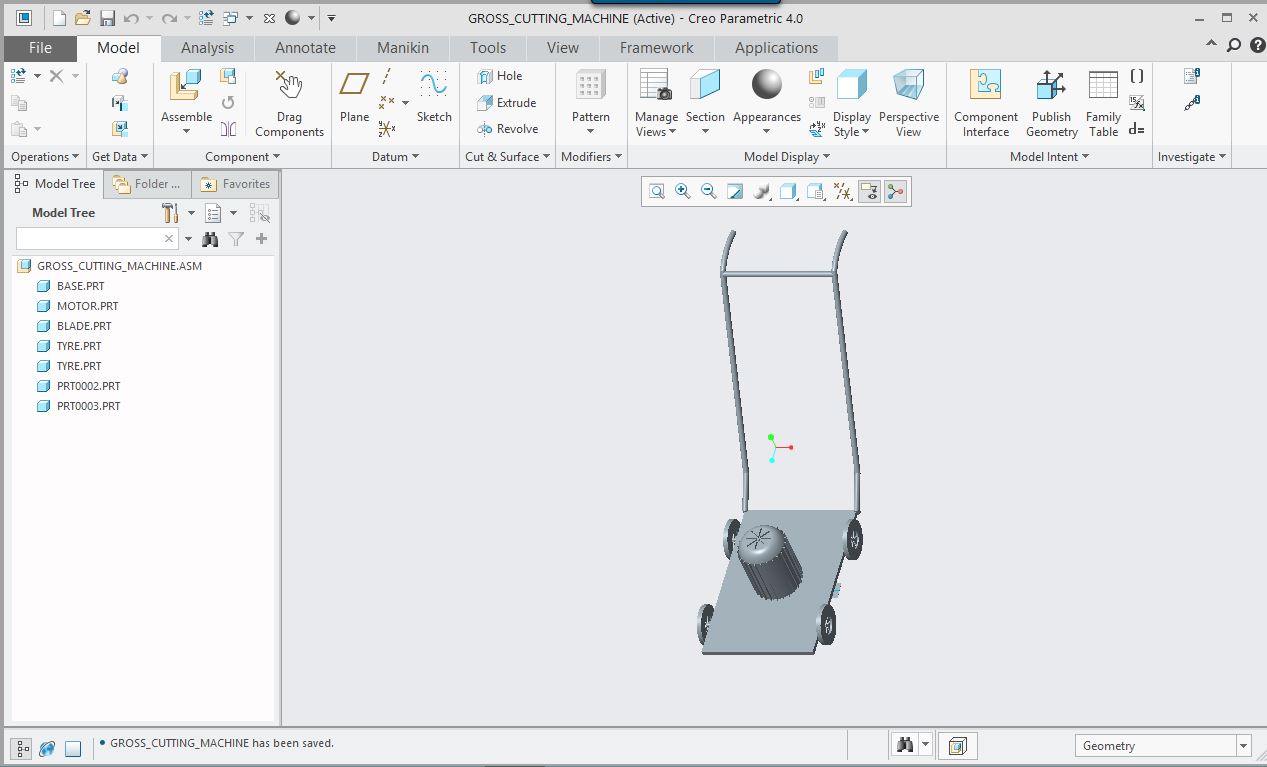Toggle Spin Center display

click(x=895, y=191)
